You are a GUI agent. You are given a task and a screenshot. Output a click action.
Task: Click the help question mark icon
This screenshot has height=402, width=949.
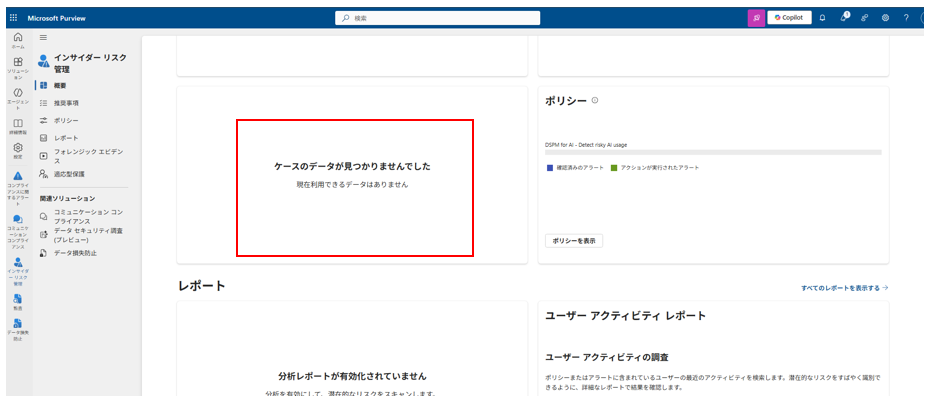pos(906,18)
